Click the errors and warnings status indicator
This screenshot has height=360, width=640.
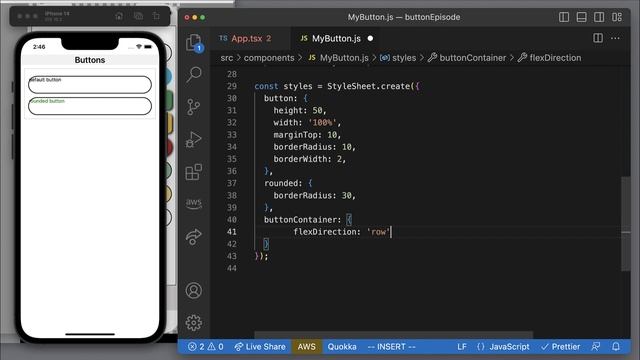pyautogui.click(x=206, y=347)
